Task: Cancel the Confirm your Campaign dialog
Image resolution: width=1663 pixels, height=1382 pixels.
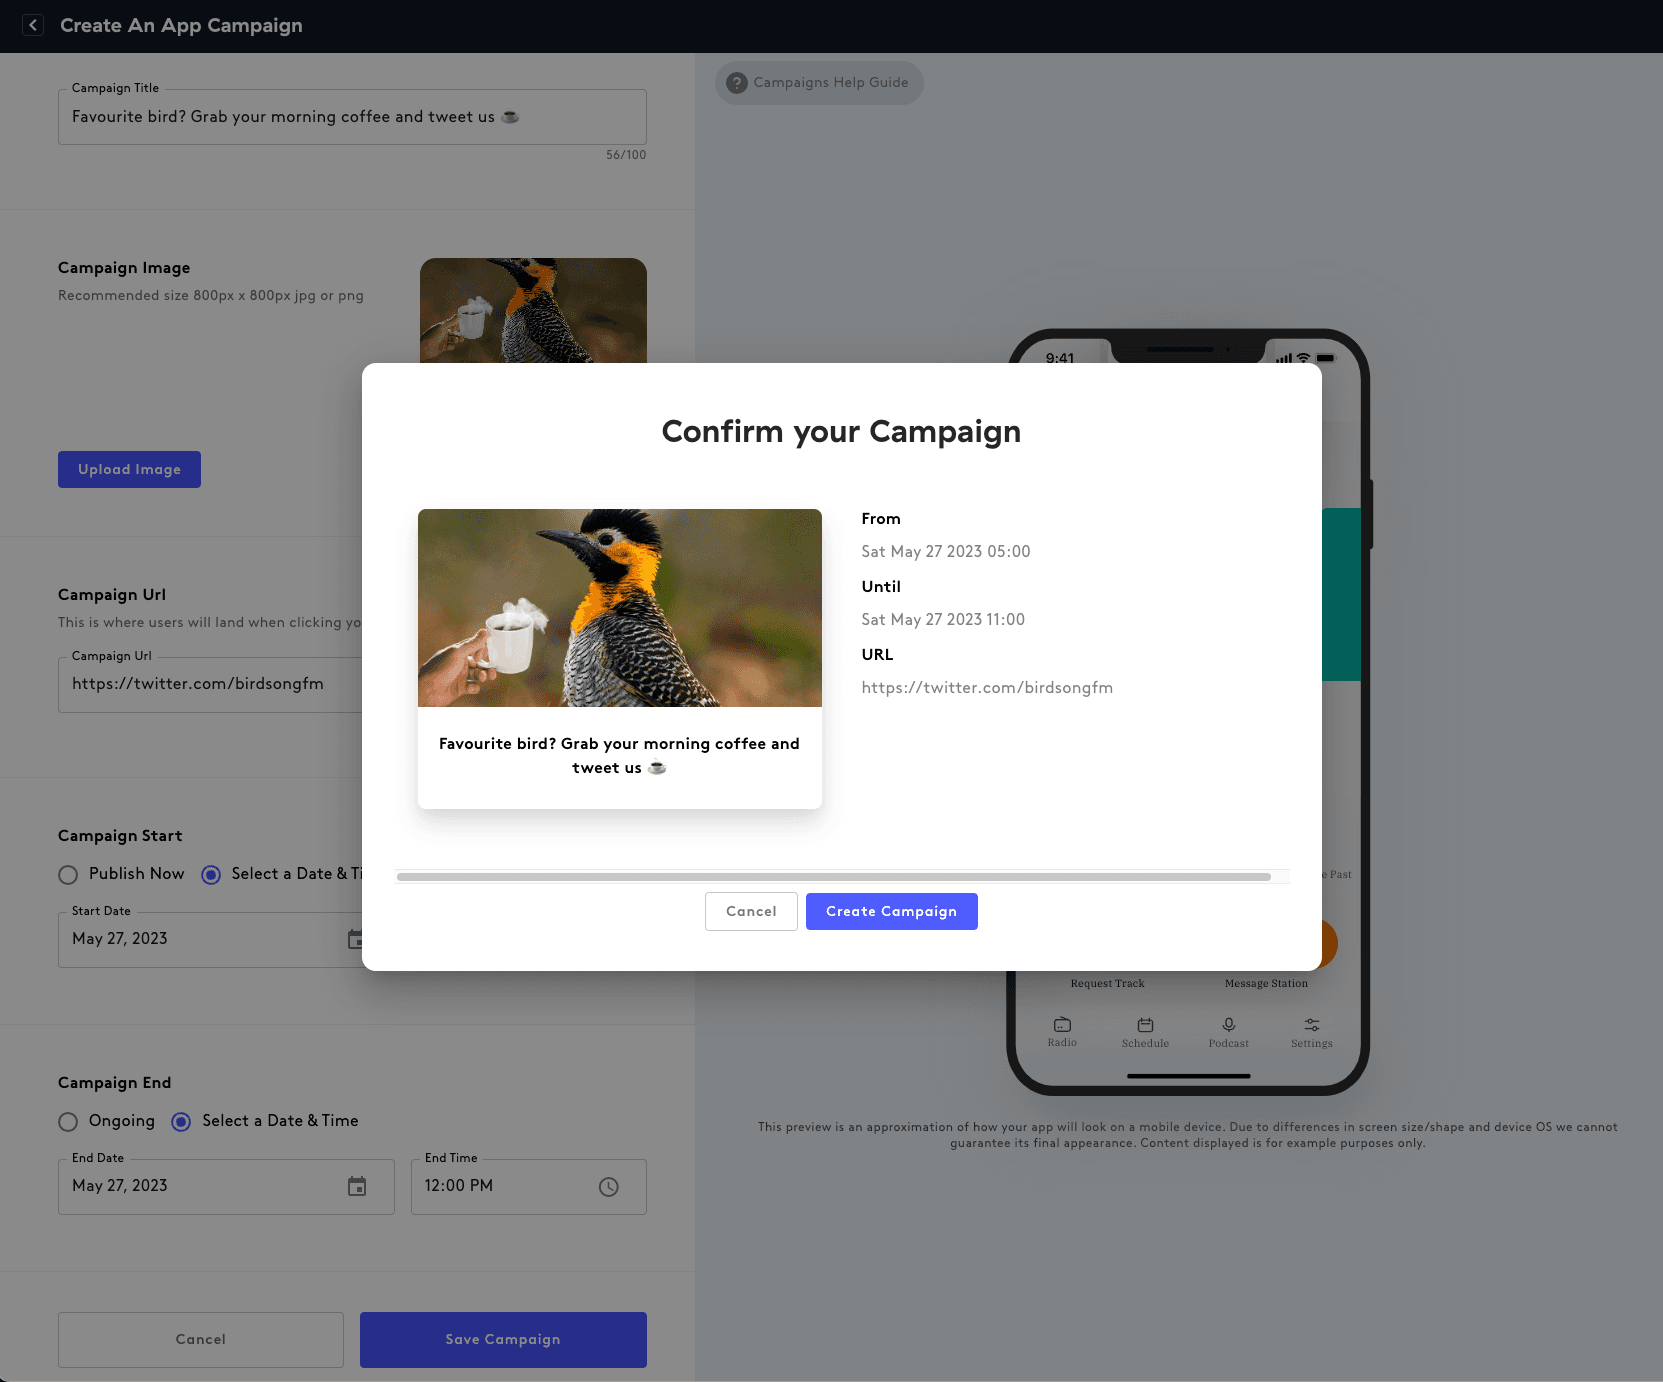Action: click(751, 911)
